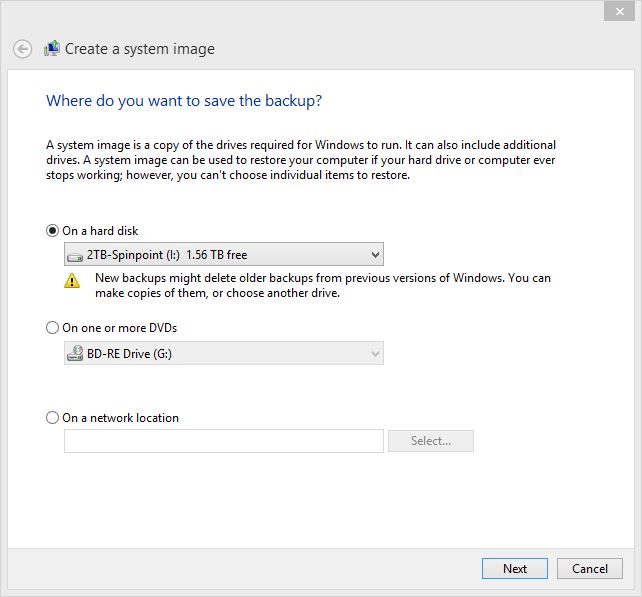Screen dimensions: 642x597
Task: Click the disc drive icon next to BD-RE Drive
Action: click(x=75, y=353)
